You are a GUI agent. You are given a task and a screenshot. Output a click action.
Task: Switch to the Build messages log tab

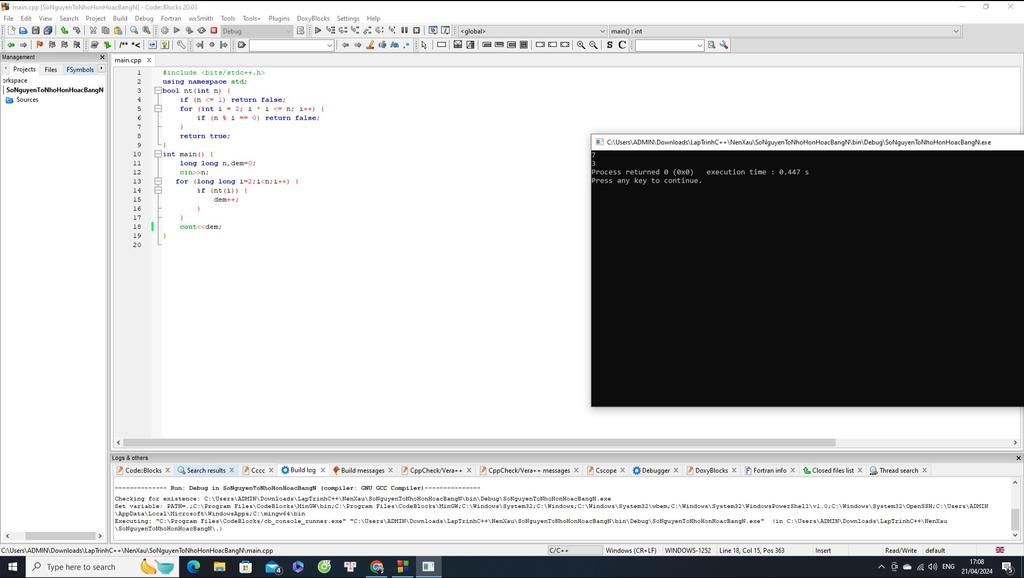click(362, 470)
